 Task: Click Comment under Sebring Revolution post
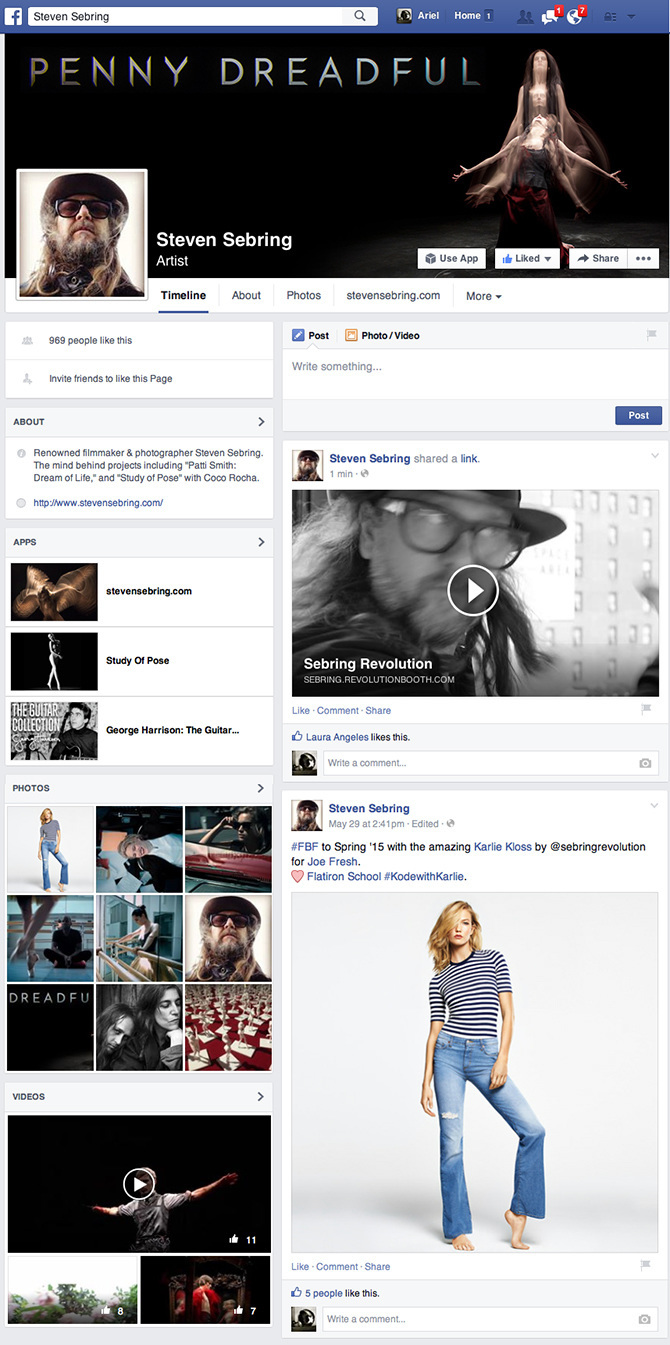(337, 710)
